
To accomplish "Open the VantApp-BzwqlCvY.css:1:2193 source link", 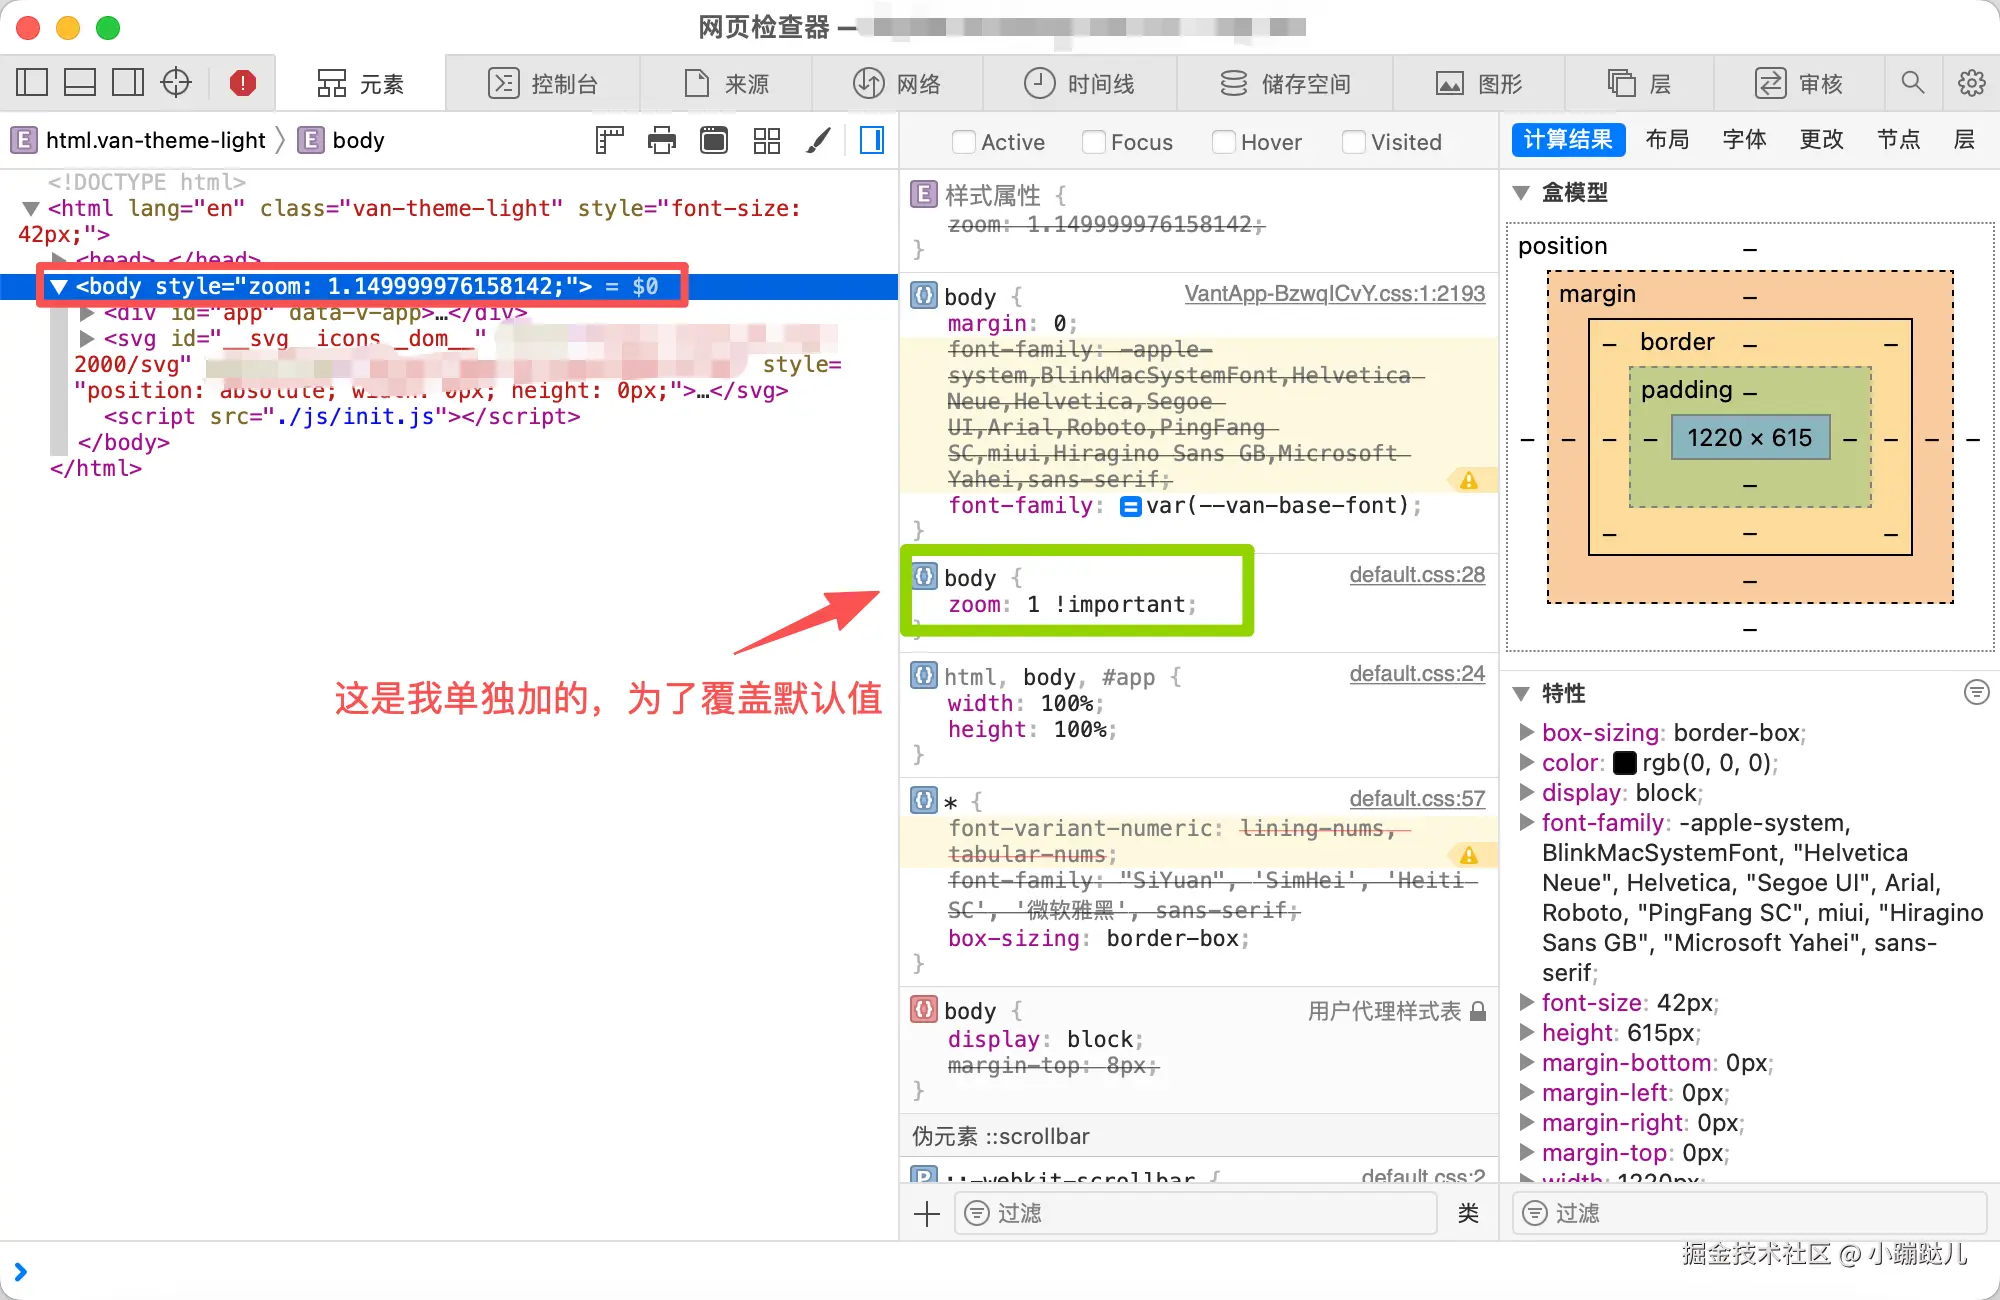I will [1334, 294].
